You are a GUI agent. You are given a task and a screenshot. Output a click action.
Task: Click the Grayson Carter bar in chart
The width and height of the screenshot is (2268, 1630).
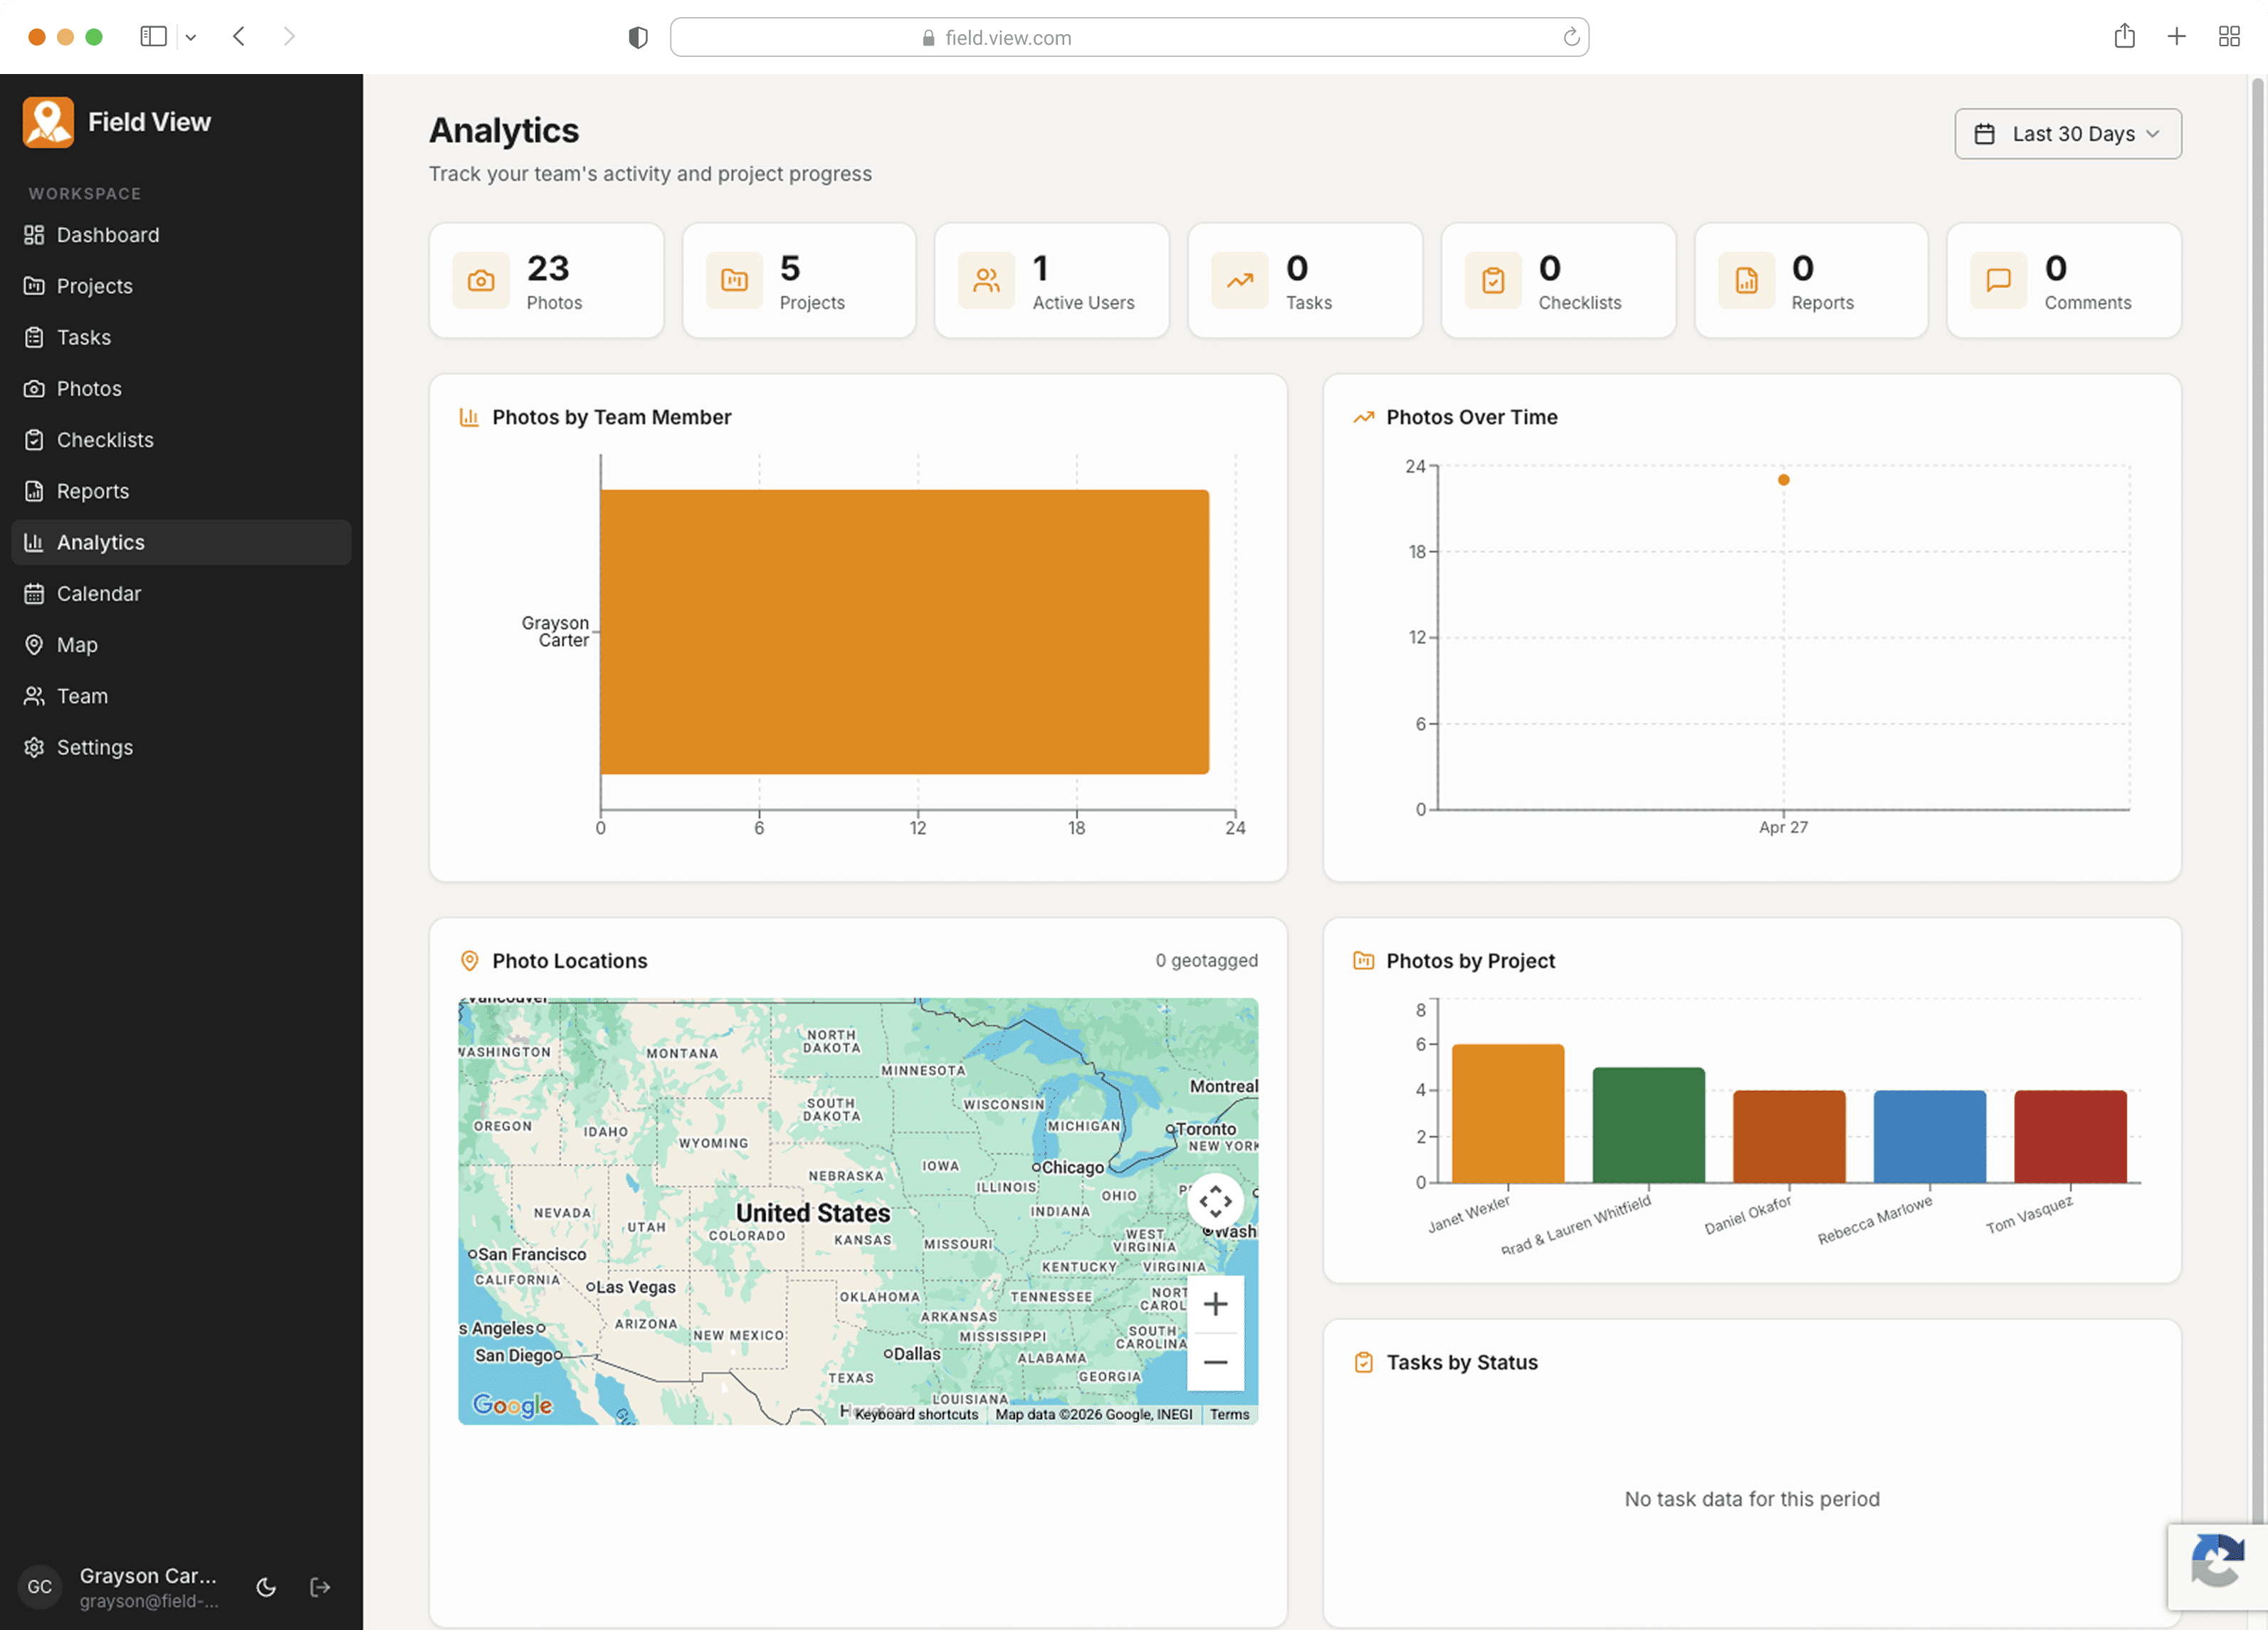905,632
